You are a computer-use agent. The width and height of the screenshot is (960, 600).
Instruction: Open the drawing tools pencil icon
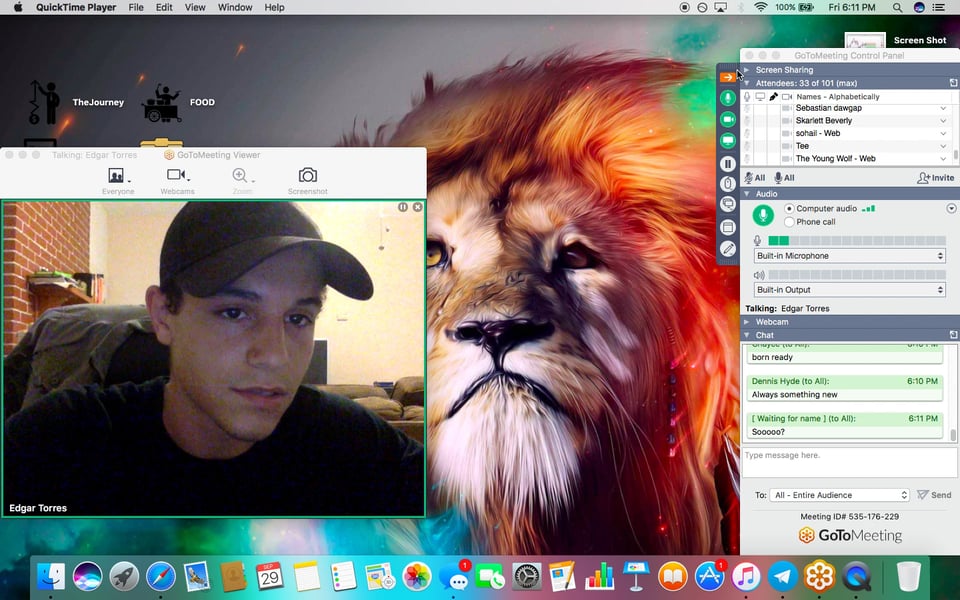(727, 249)
